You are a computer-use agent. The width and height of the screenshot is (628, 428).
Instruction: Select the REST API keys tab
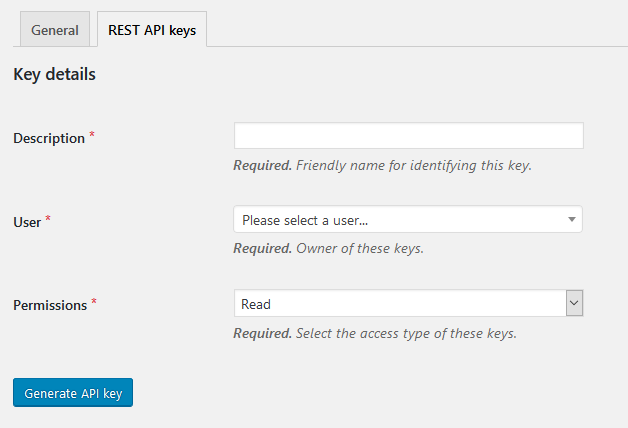coord(152,29)
